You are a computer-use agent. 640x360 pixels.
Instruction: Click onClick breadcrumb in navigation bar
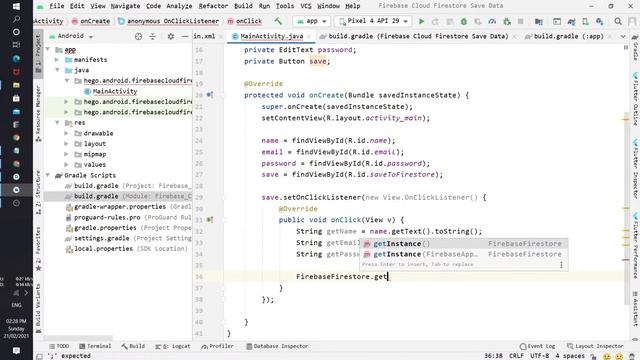[245, 21]
